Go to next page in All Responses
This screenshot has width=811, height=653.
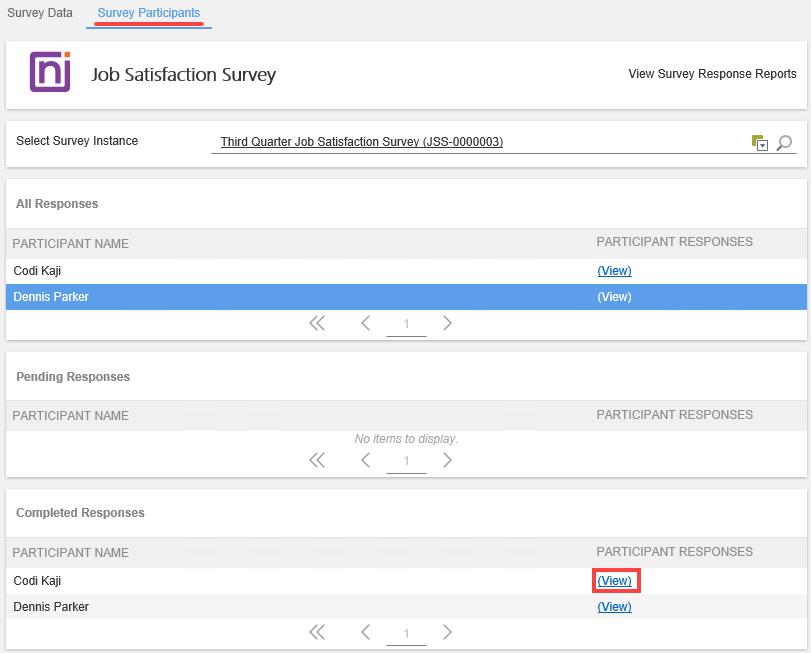click(447, 323)
